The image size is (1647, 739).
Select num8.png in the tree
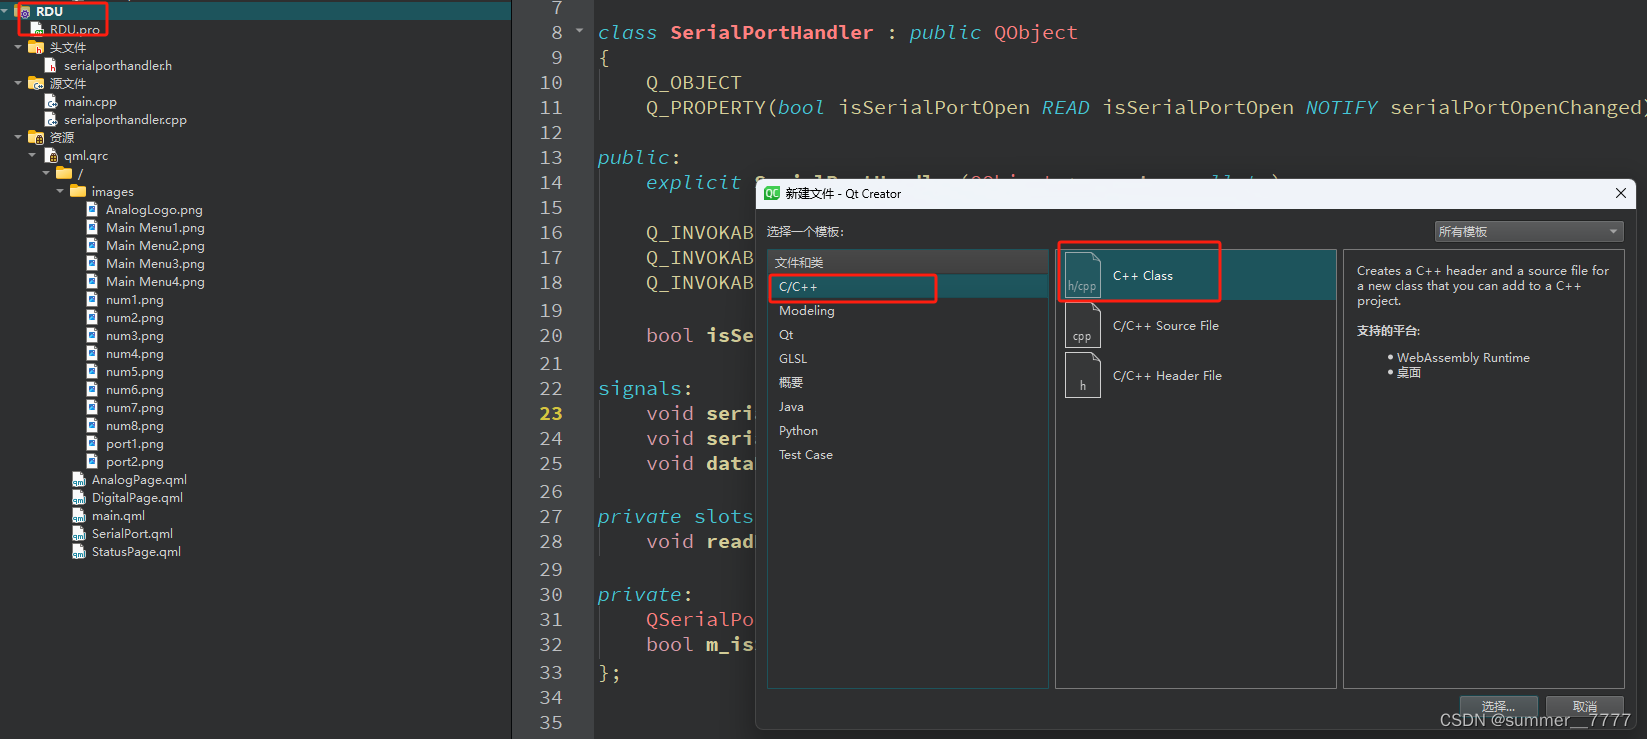[x=135, y=426]
